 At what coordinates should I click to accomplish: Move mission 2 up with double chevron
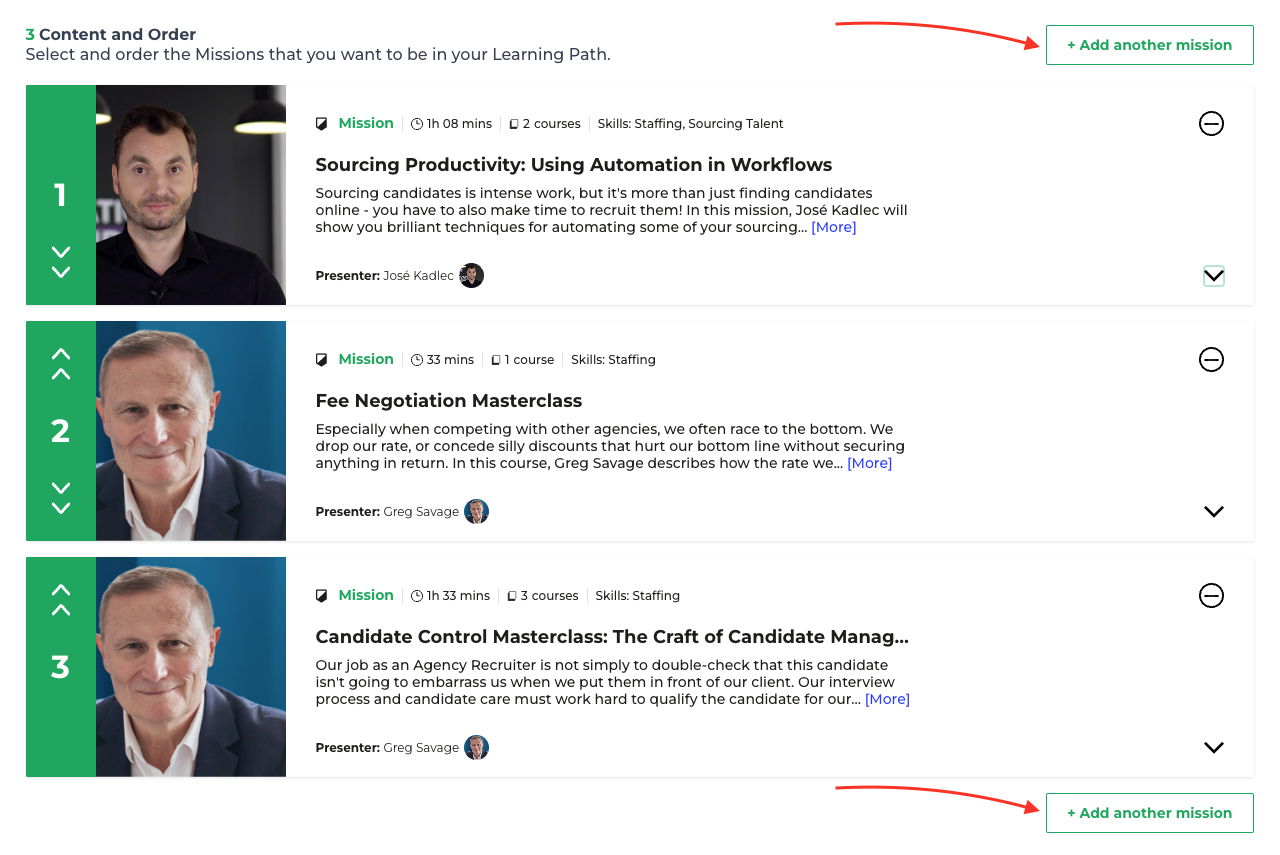(61, 364)
